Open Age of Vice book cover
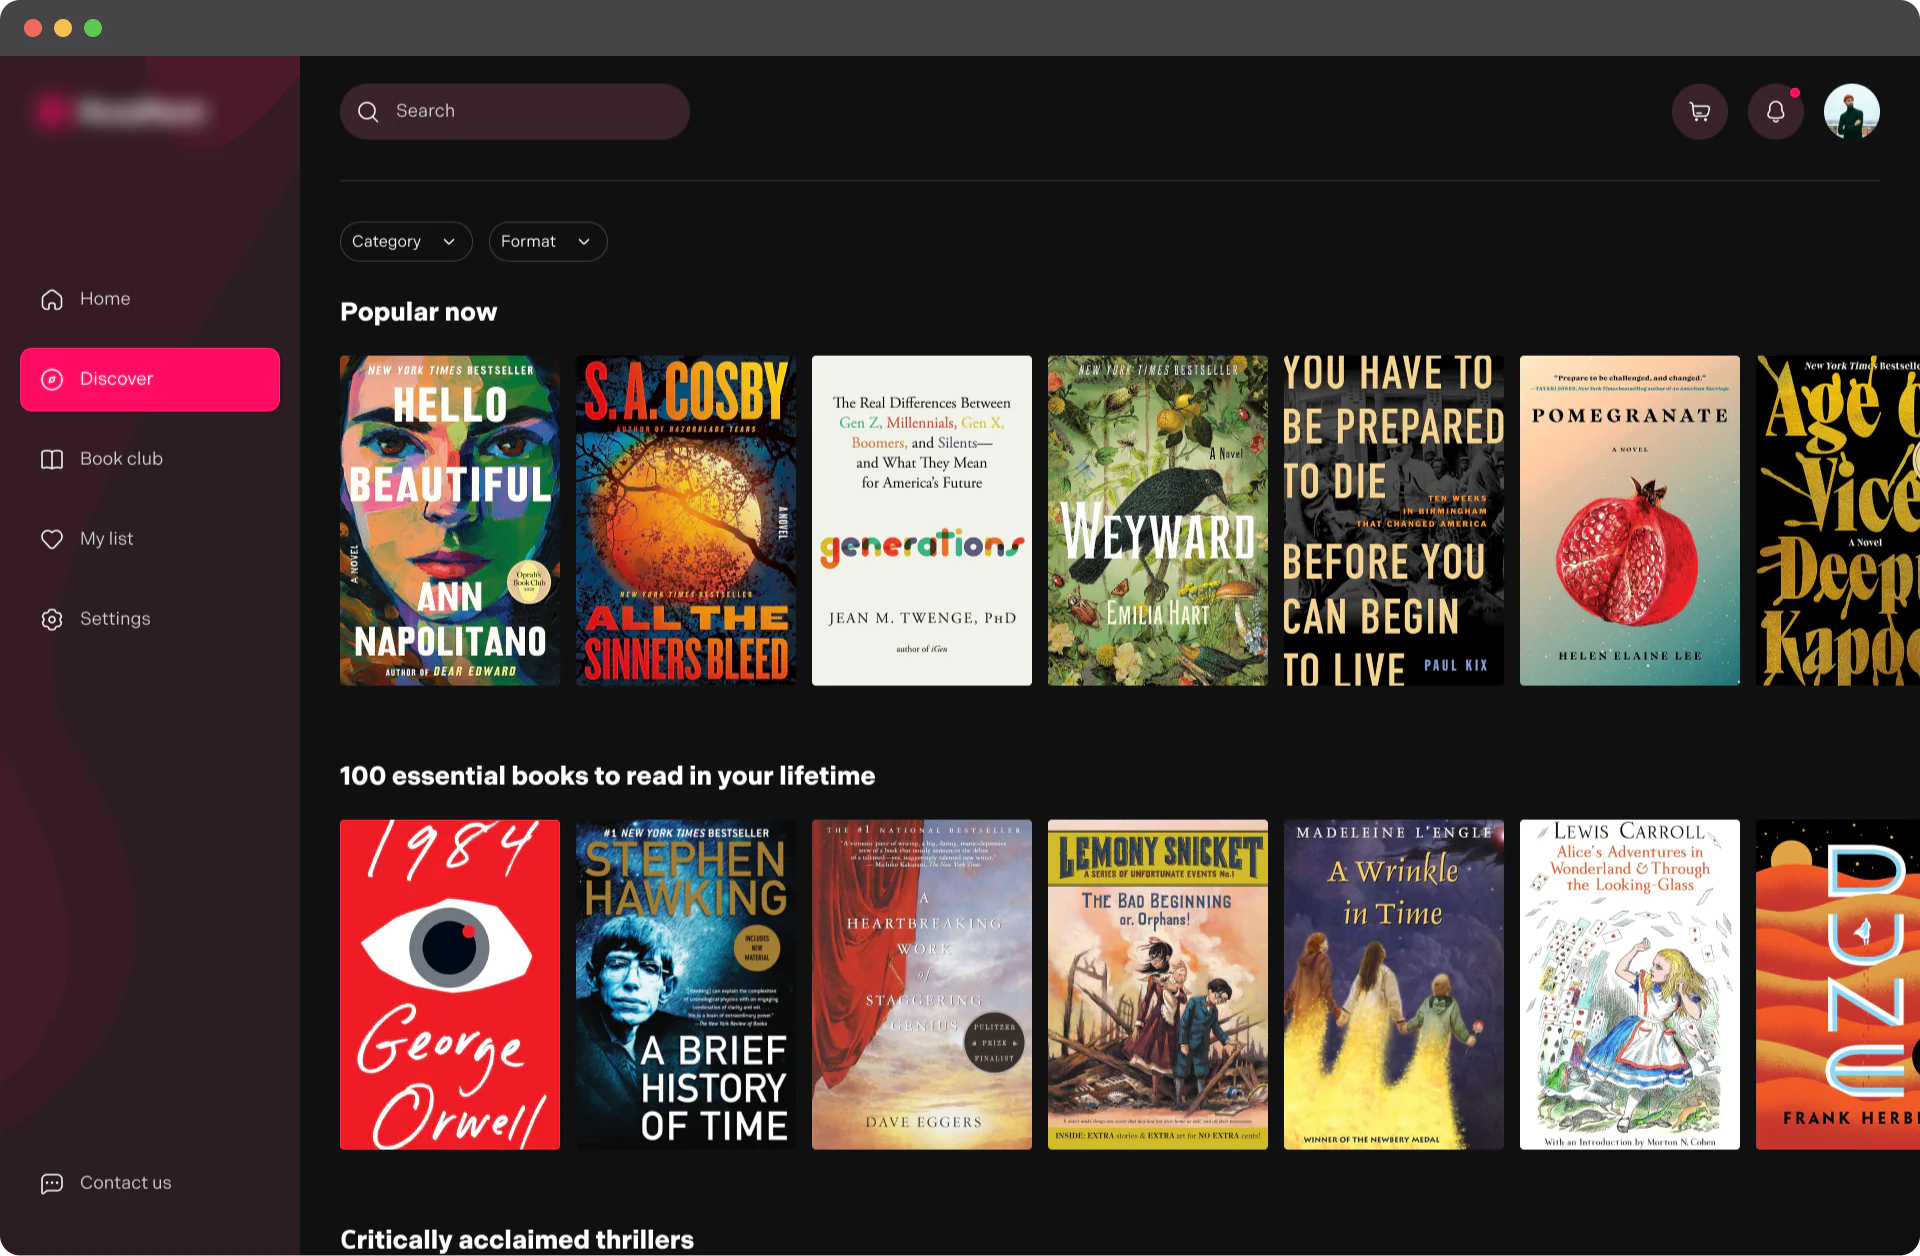 (x=1838, y=520)
